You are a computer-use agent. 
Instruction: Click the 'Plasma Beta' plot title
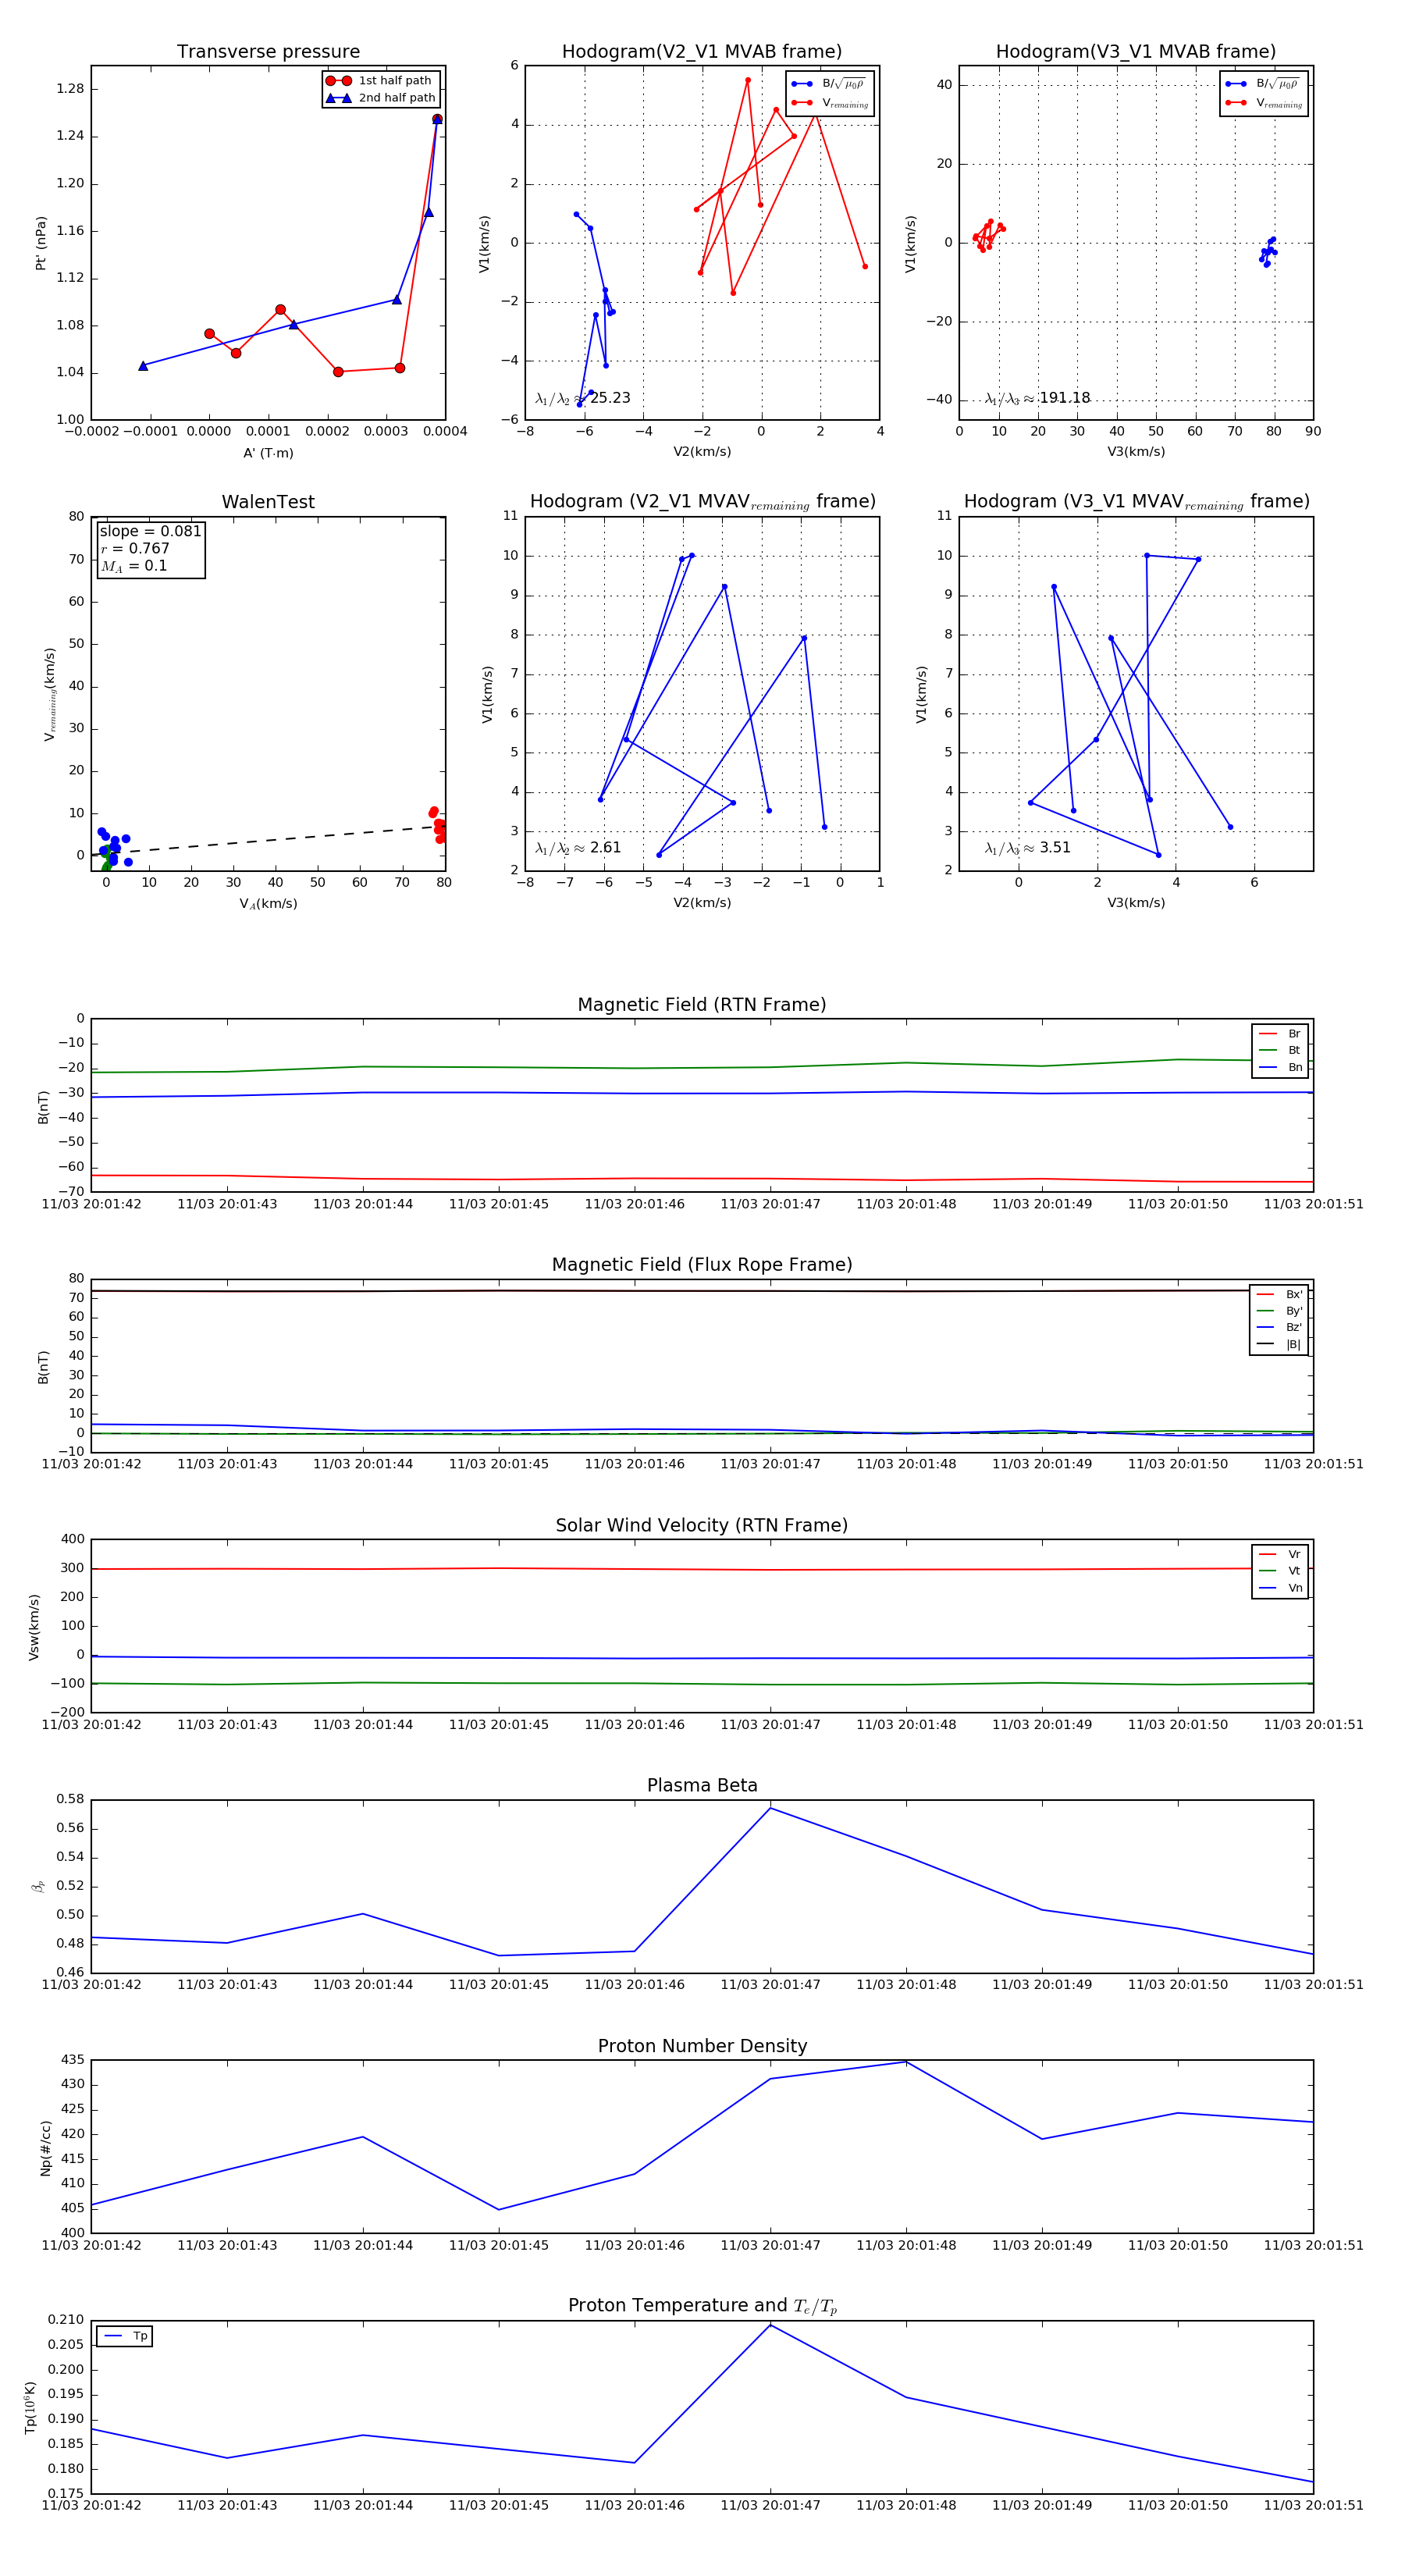(x=702, y=1786)
